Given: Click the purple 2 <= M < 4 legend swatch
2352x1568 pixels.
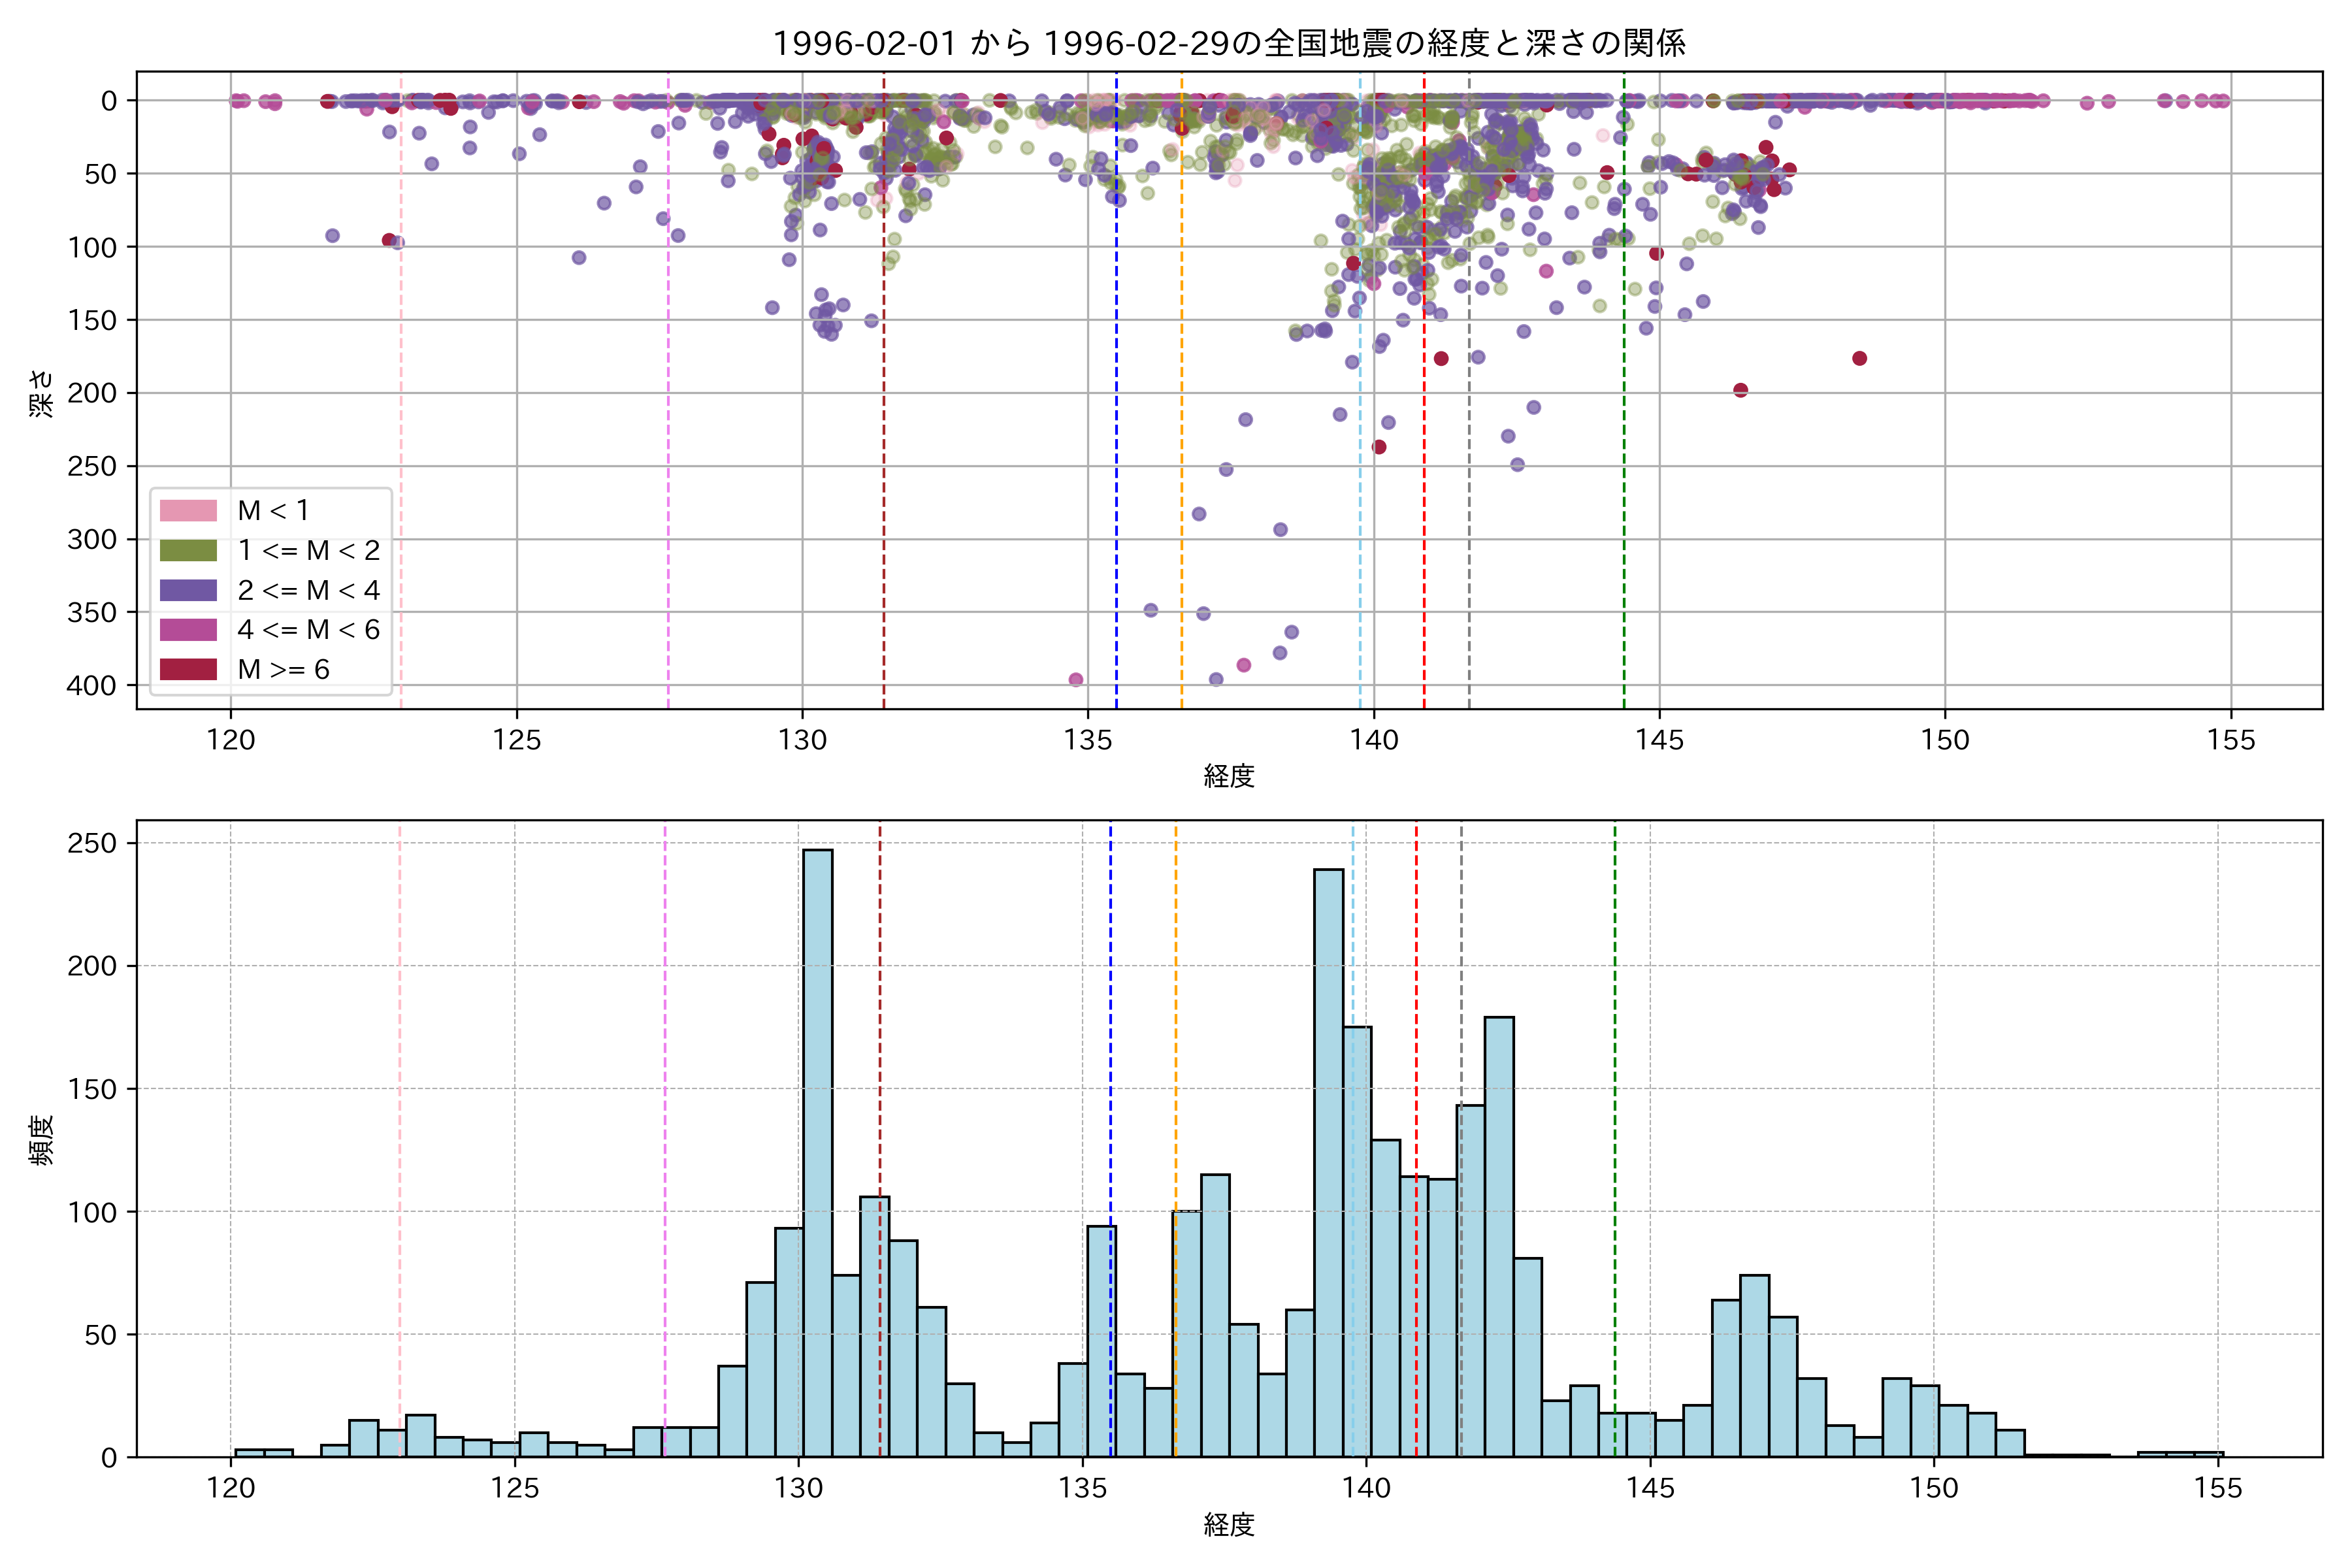Looking at the screenshot, I should point(188,590).
